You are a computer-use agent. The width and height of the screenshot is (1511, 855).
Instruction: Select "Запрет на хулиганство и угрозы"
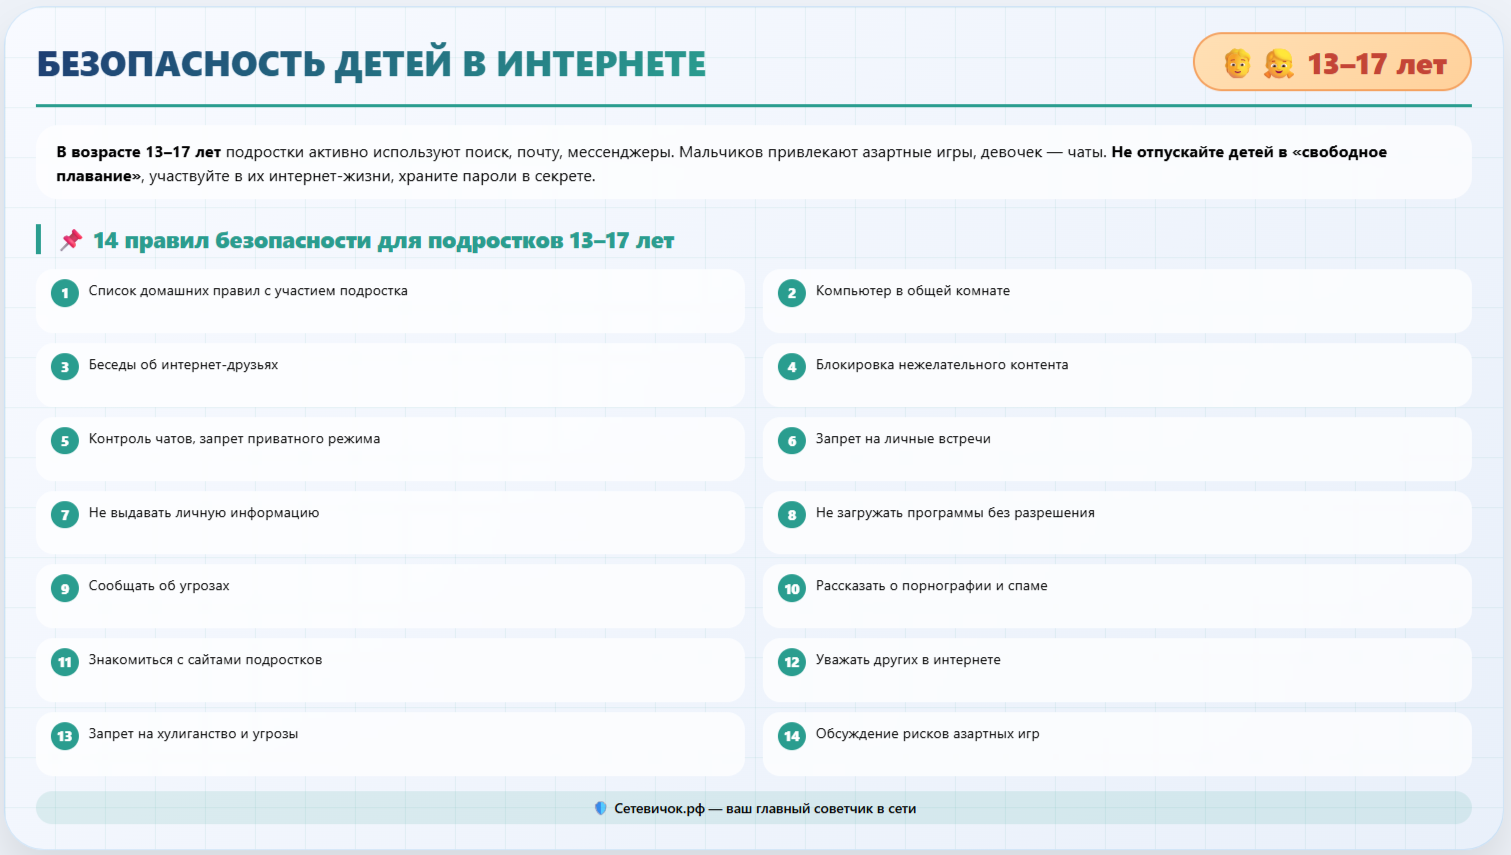coord(390,744)
